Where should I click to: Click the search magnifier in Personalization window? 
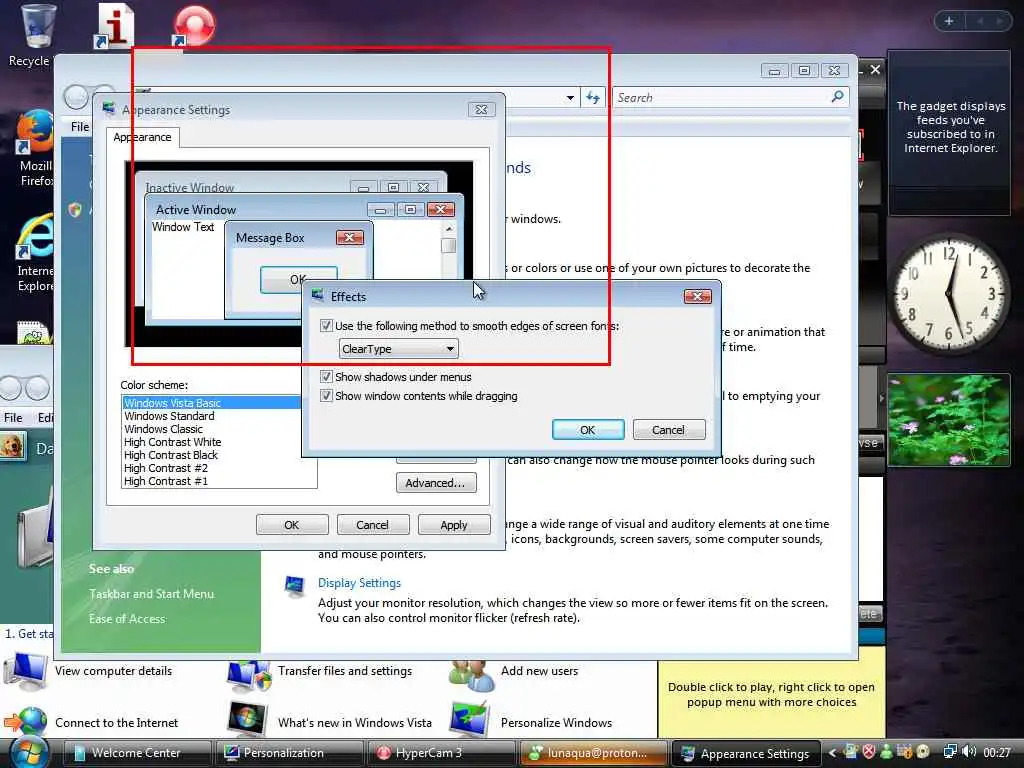(837, 97)
